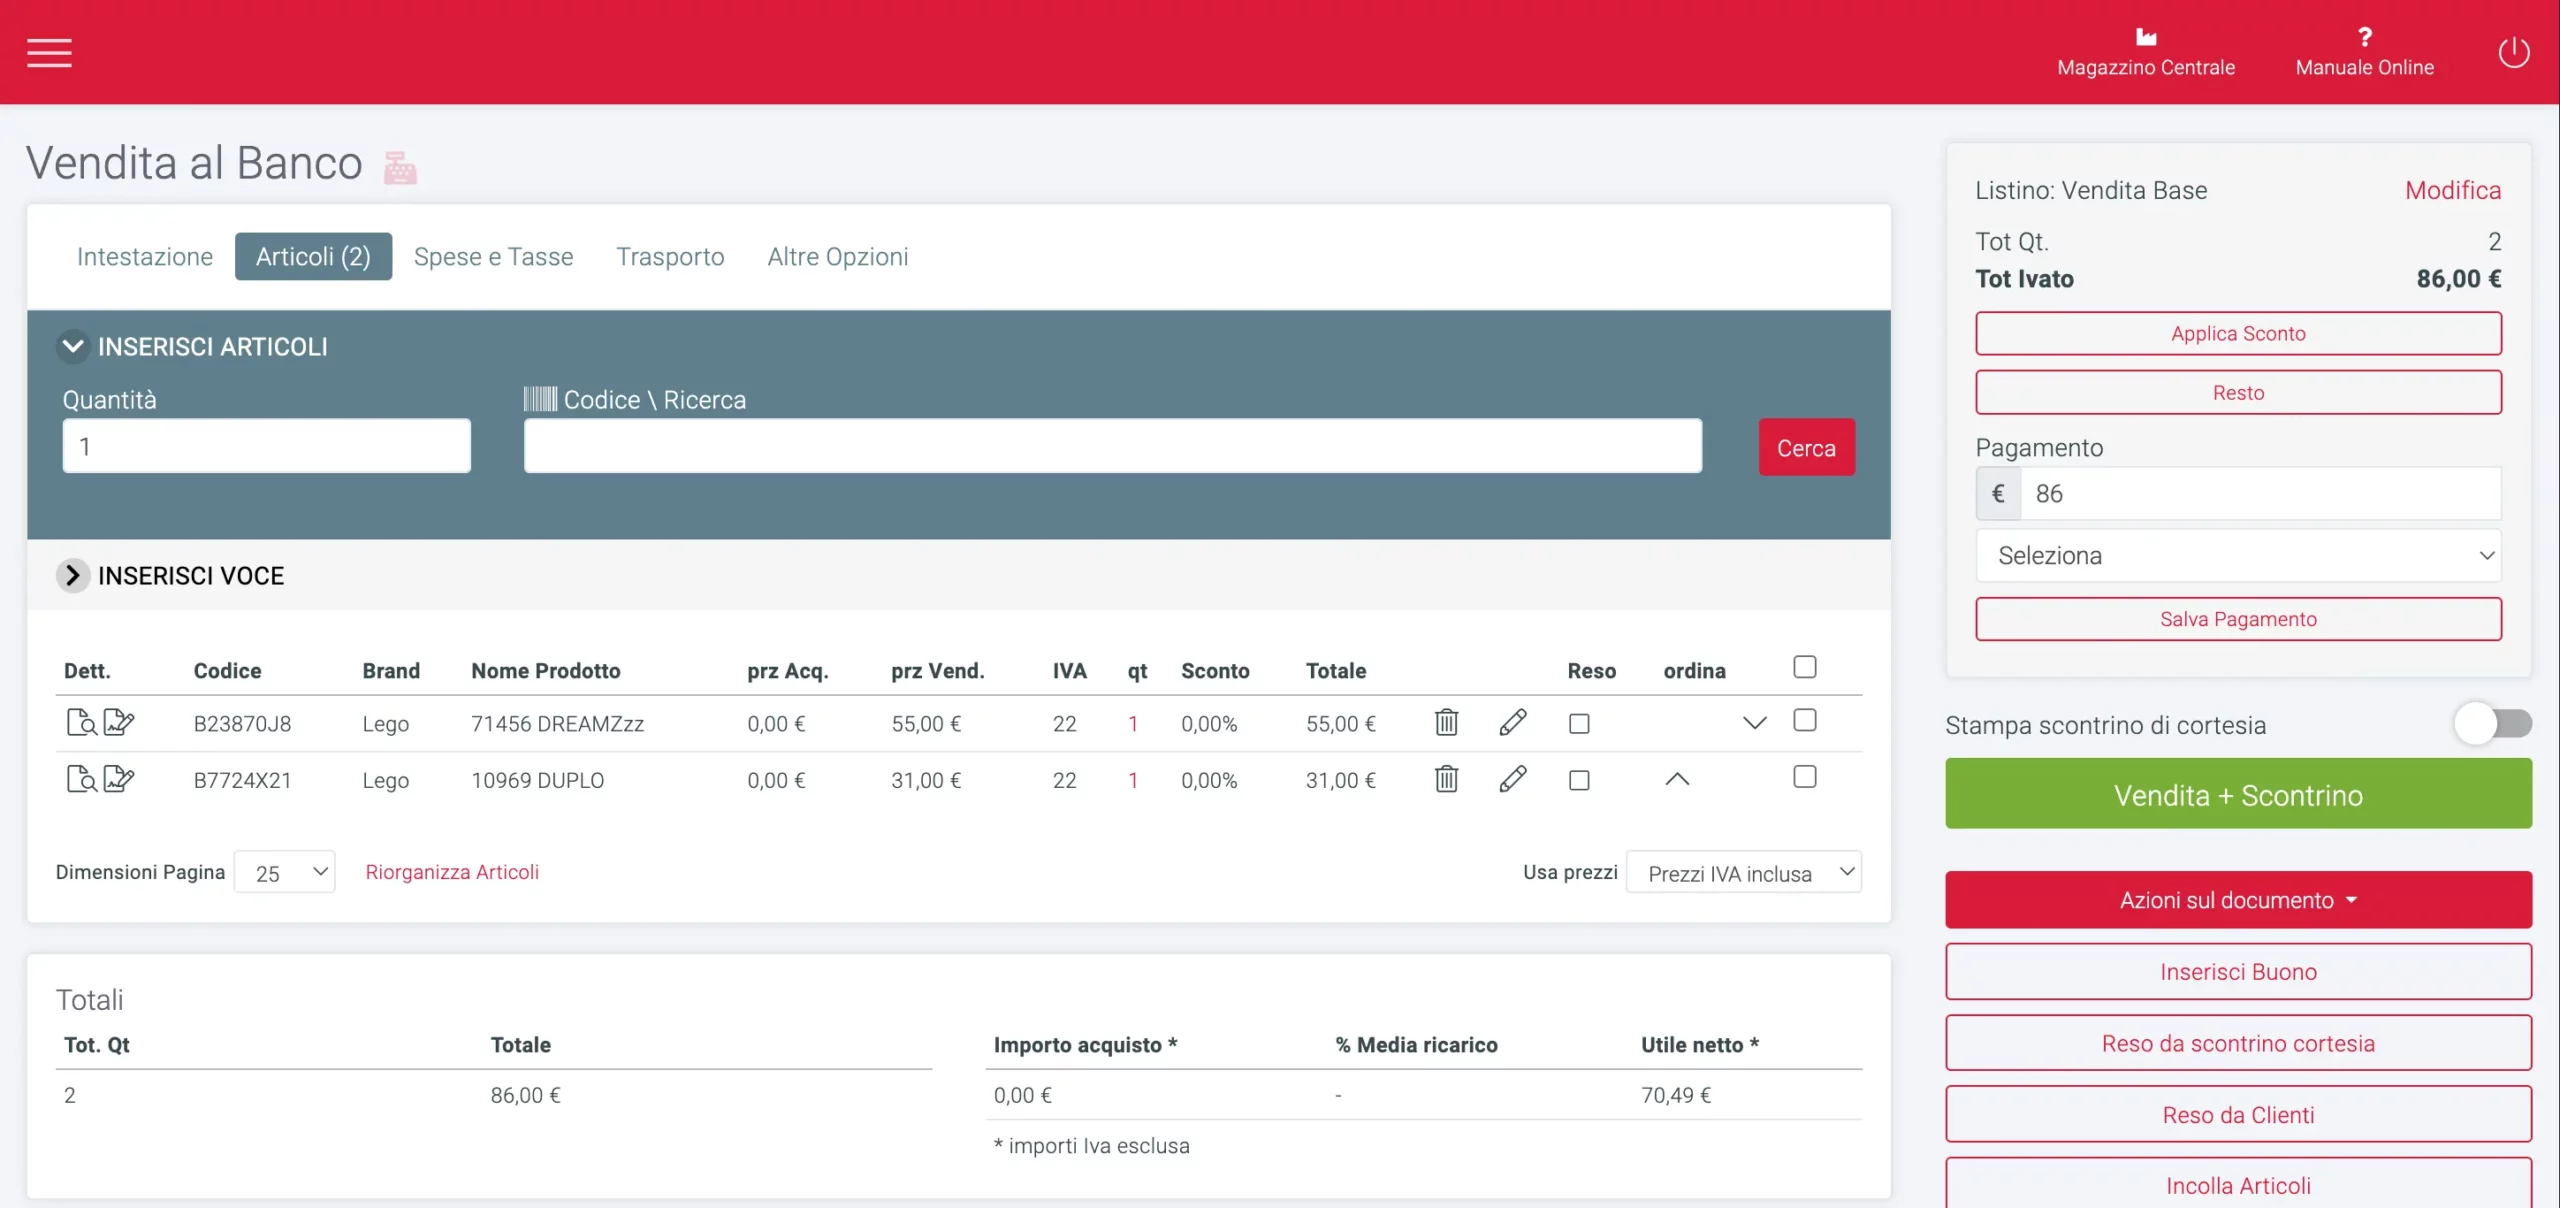
Task: Select the 71456 DREAMZzz row checkbox
Action: pyautogui.click(x=1804, y=720)
